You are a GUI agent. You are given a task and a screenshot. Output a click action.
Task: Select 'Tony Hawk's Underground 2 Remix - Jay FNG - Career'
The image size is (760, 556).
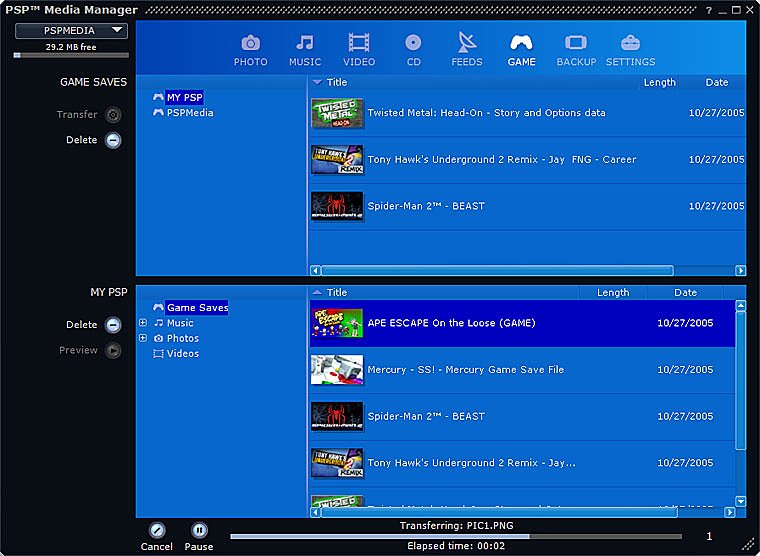(502, 159)
